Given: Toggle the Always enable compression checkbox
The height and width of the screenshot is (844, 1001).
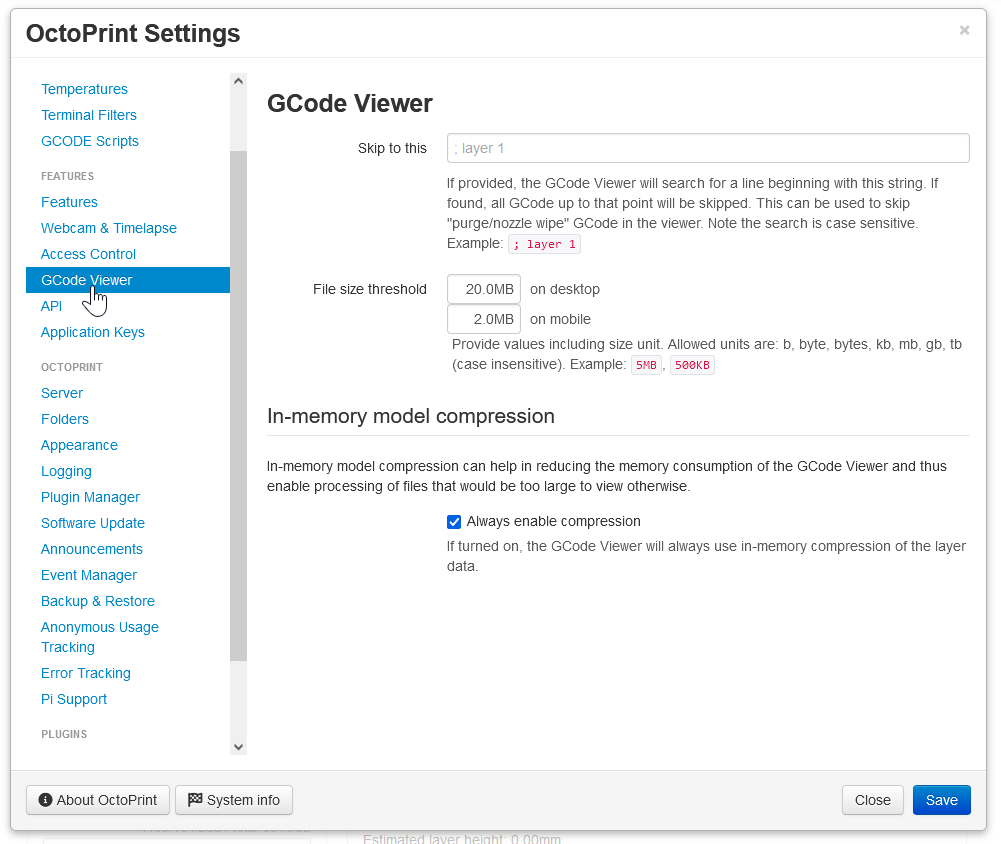Looking at the screenshot, I should coord(454,521).
